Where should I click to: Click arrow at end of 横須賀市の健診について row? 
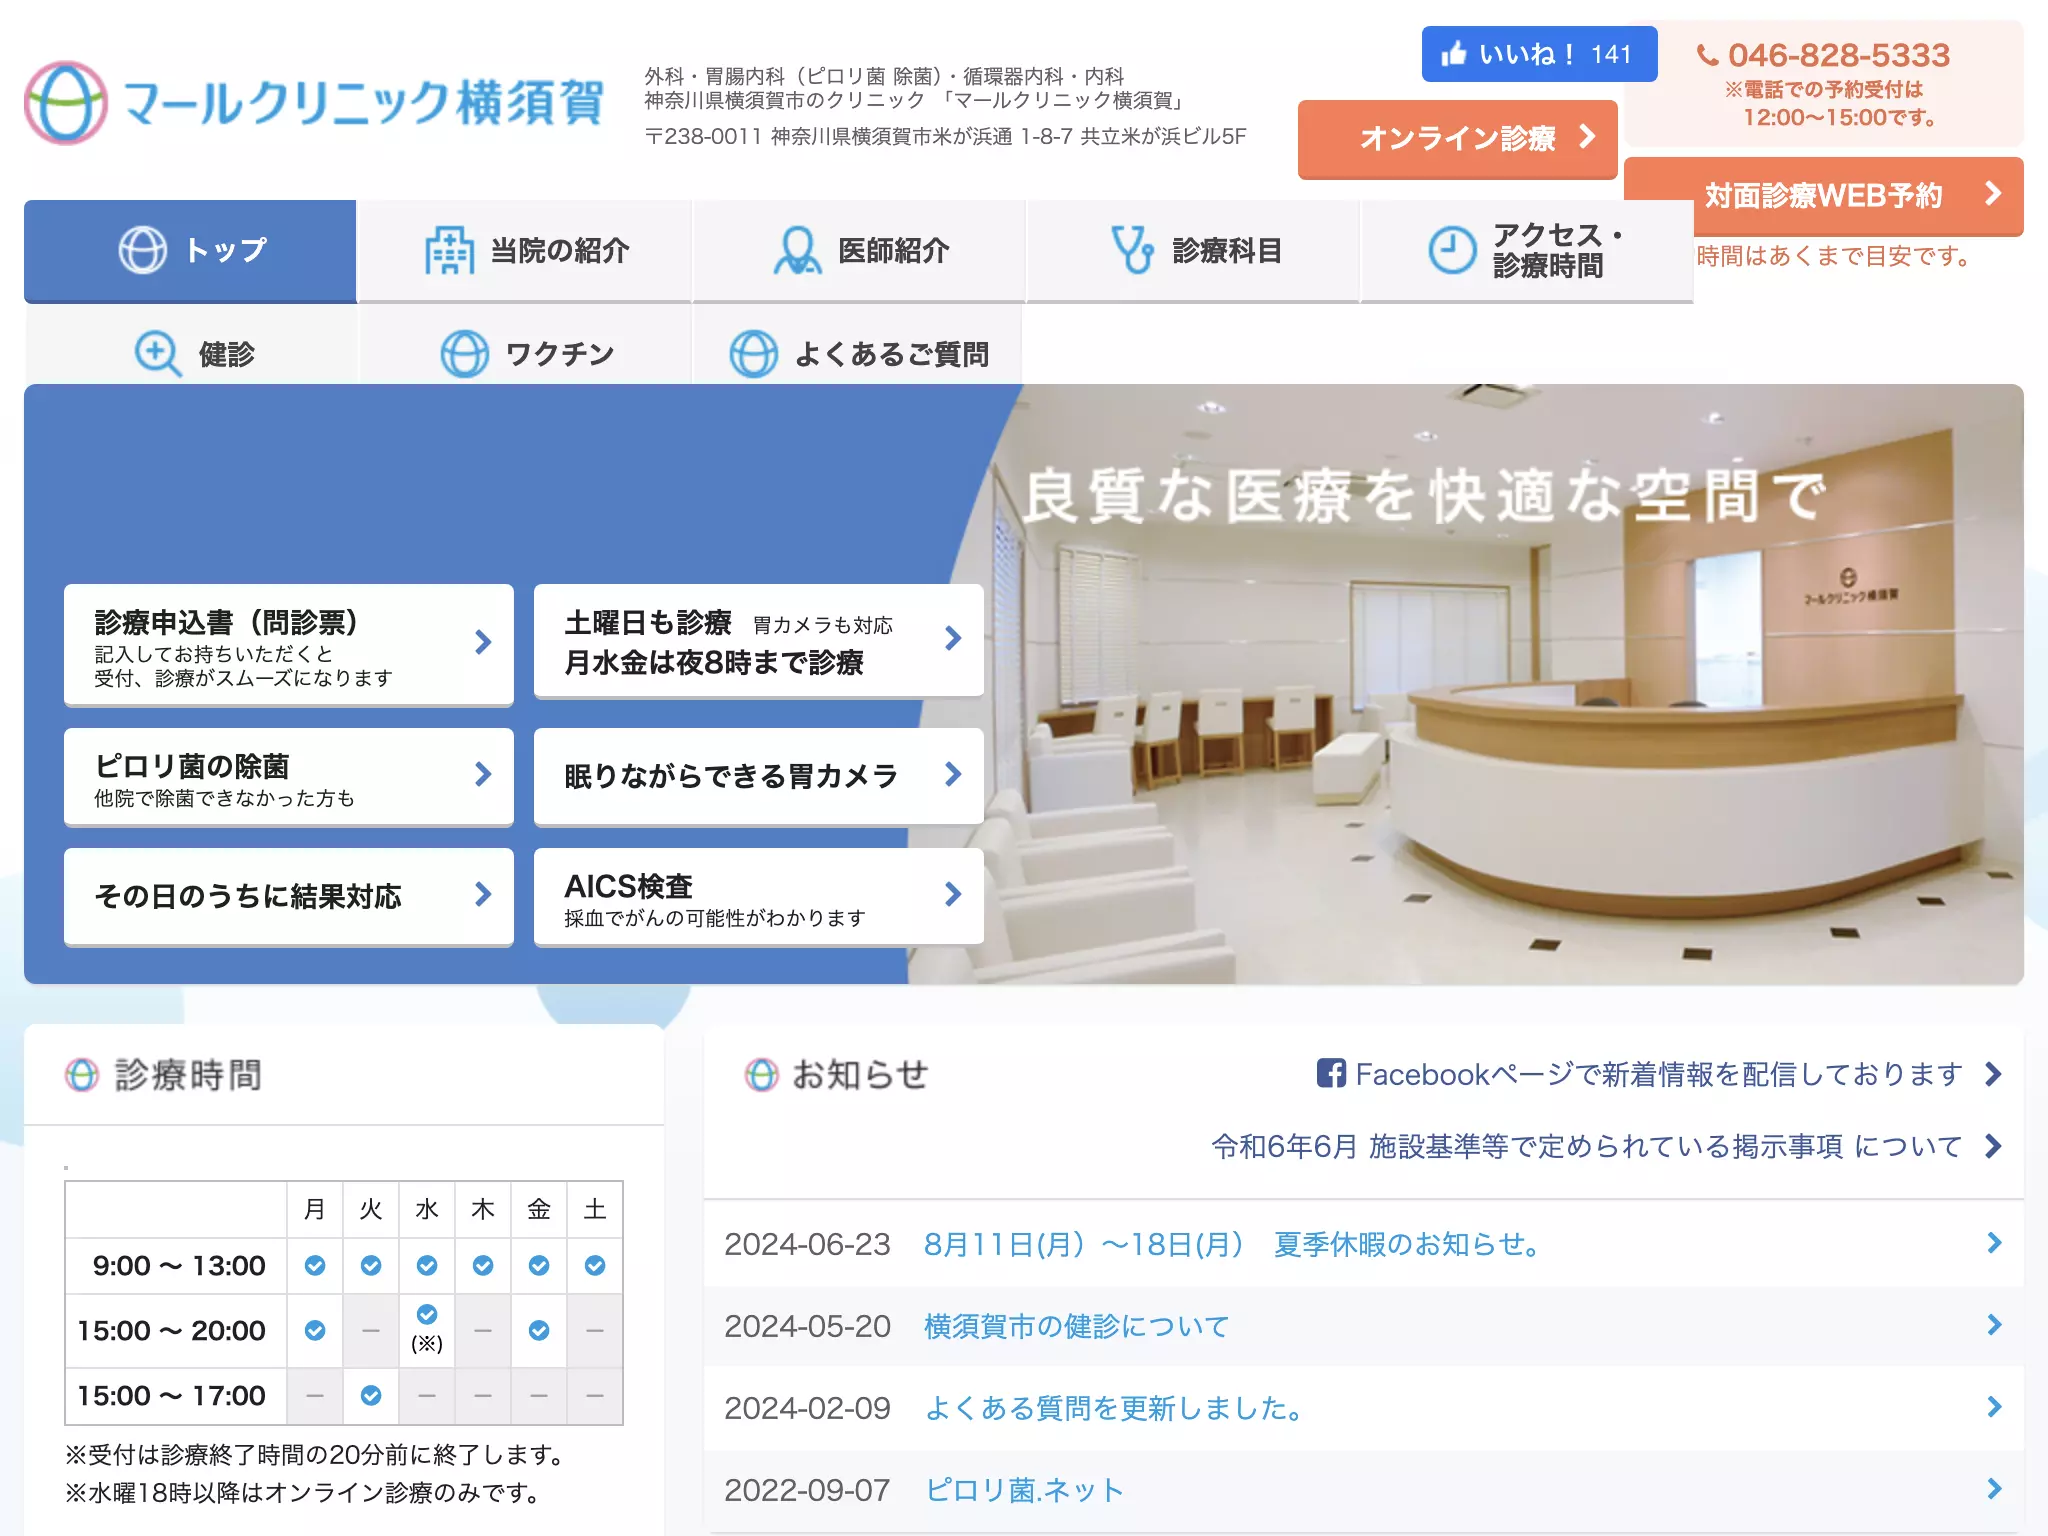[1994, 1325]
